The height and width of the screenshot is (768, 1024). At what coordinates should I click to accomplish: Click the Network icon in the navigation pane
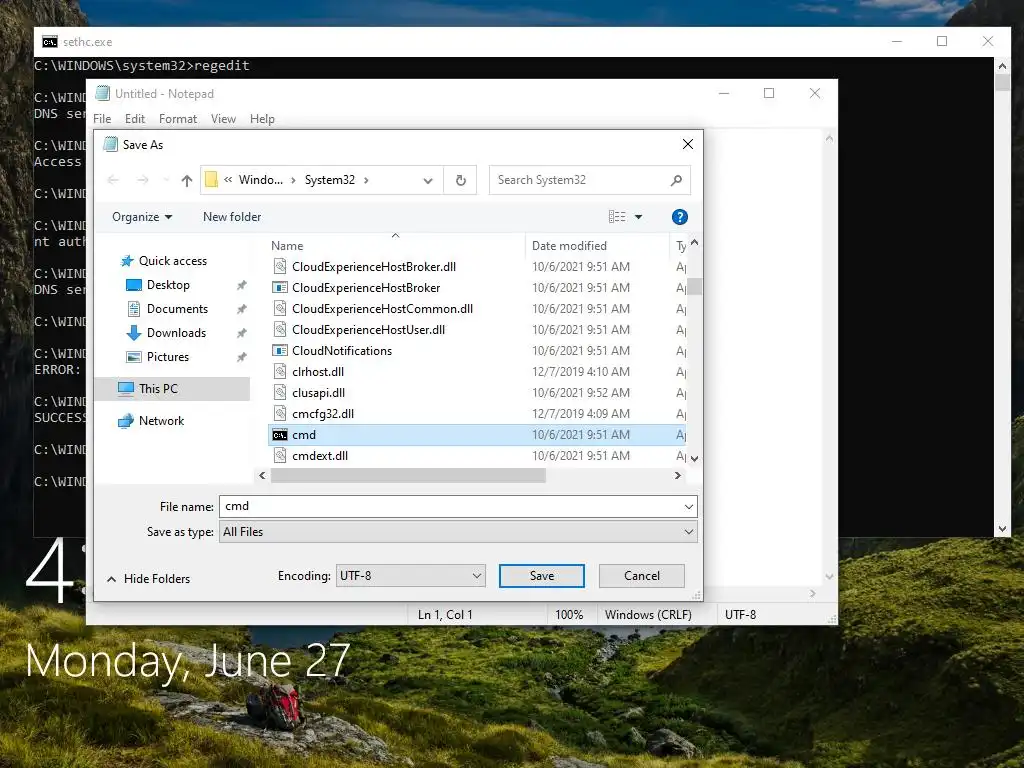point(125,421)
